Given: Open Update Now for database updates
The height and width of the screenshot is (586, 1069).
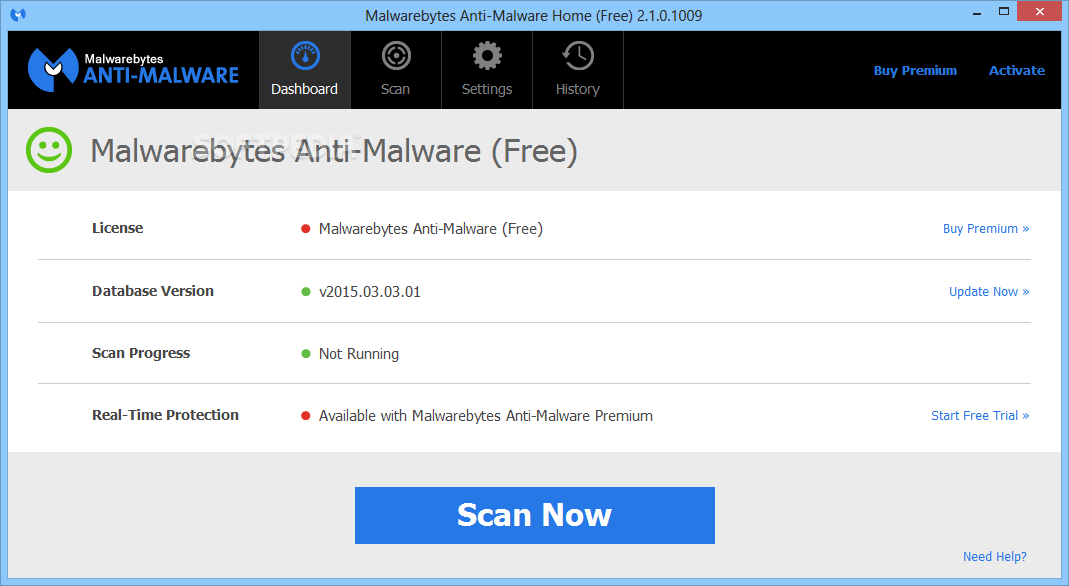Looking at the screenshot, I should [x=988, y=291].
